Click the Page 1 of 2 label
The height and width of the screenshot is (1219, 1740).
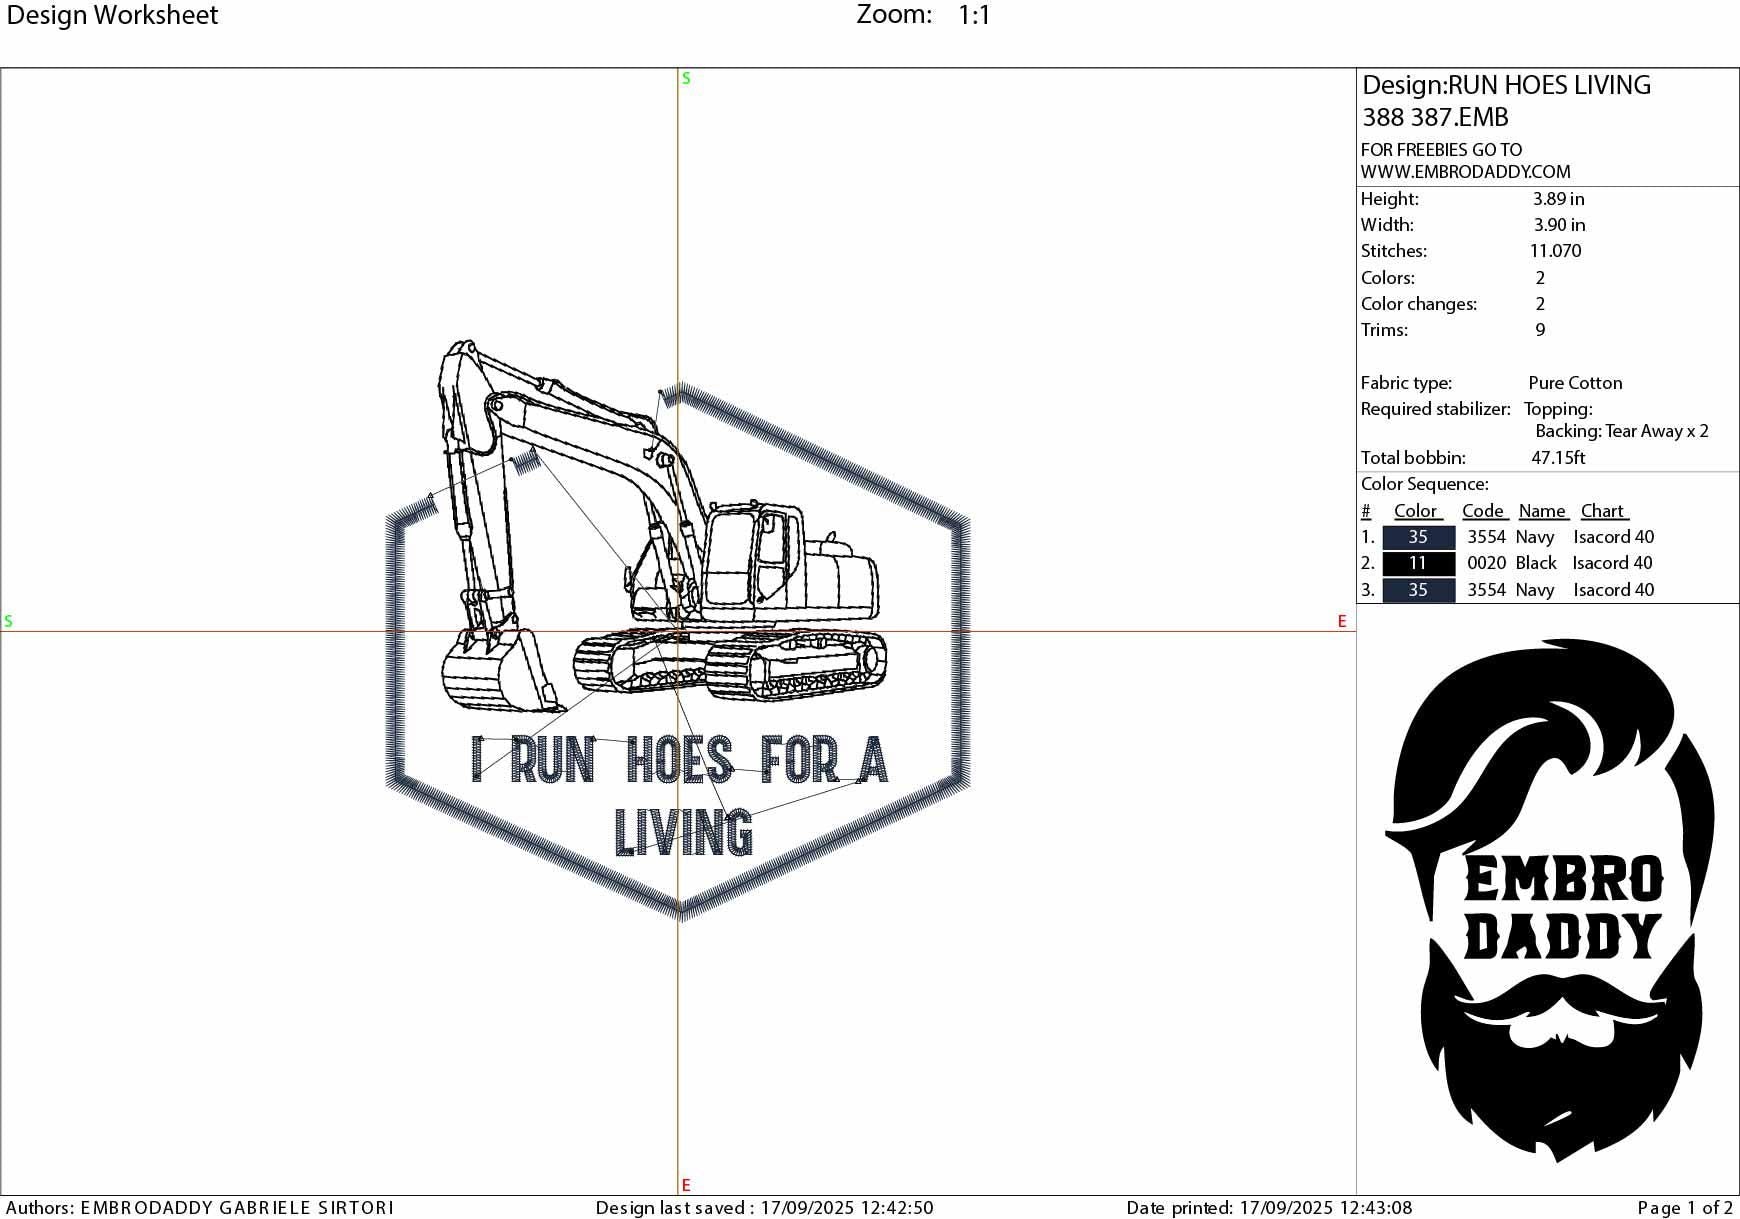point(1683,1206)
